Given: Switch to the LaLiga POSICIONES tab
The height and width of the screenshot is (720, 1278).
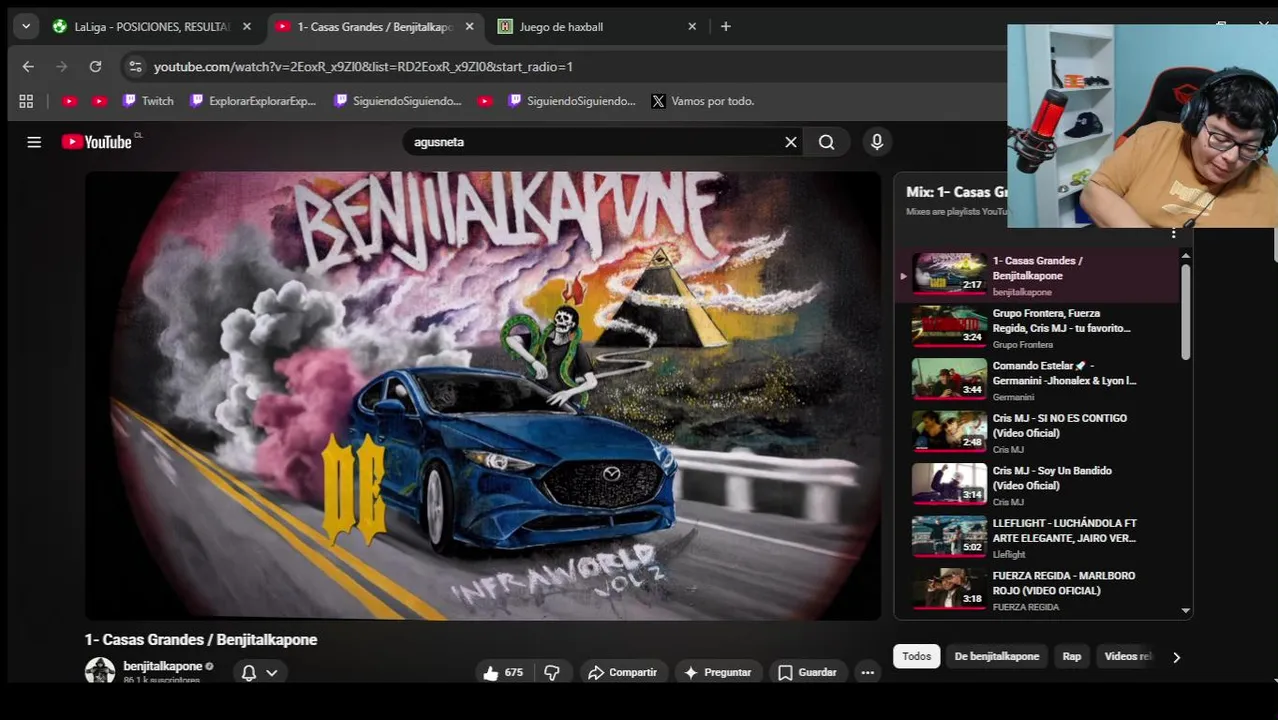Looking at the screenshot, I should (152, 27).
